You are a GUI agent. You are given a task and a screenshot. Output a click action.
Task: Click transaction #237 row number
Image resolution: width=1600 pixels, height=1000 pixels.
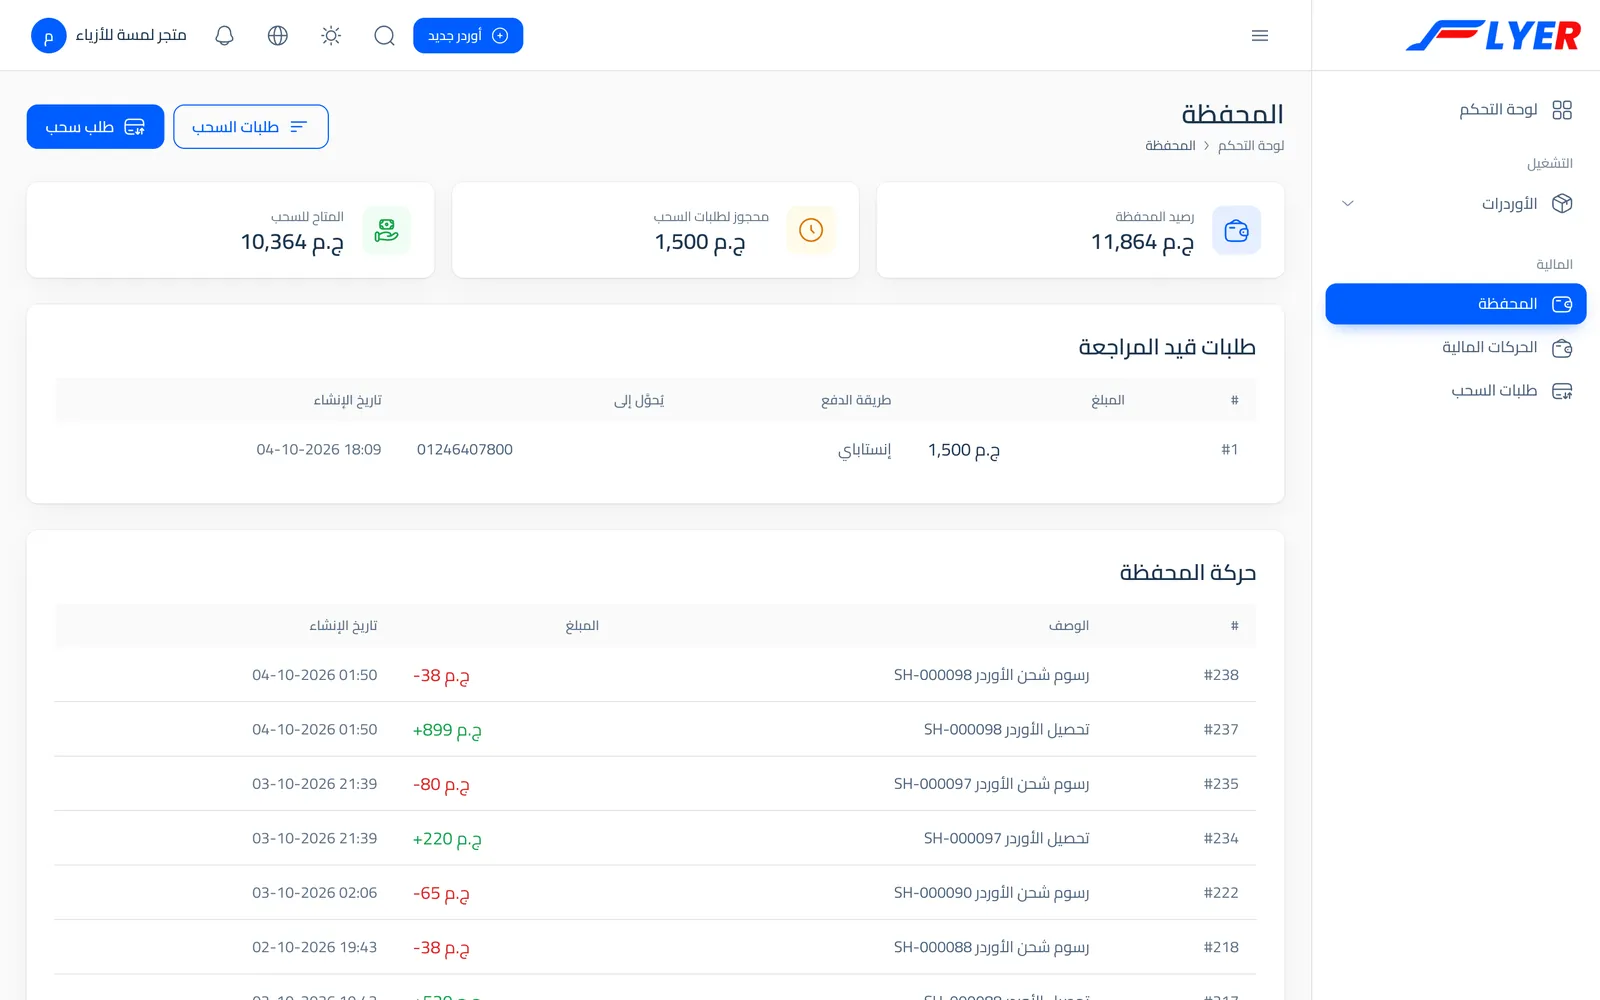tap(1221, 730)
